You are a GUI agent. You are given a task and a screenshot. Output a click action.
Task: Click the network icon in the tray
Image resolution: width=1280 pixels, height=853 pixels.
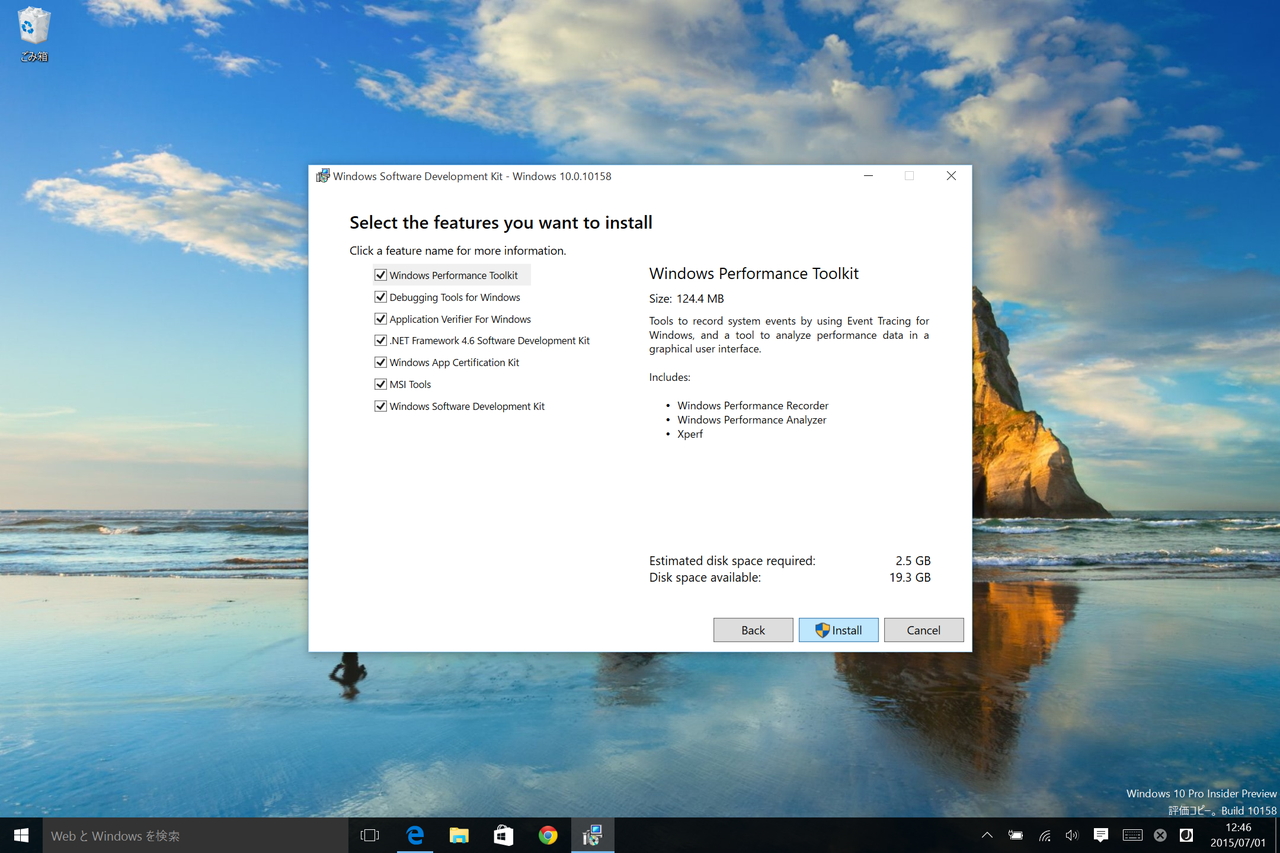(1044, 835)
